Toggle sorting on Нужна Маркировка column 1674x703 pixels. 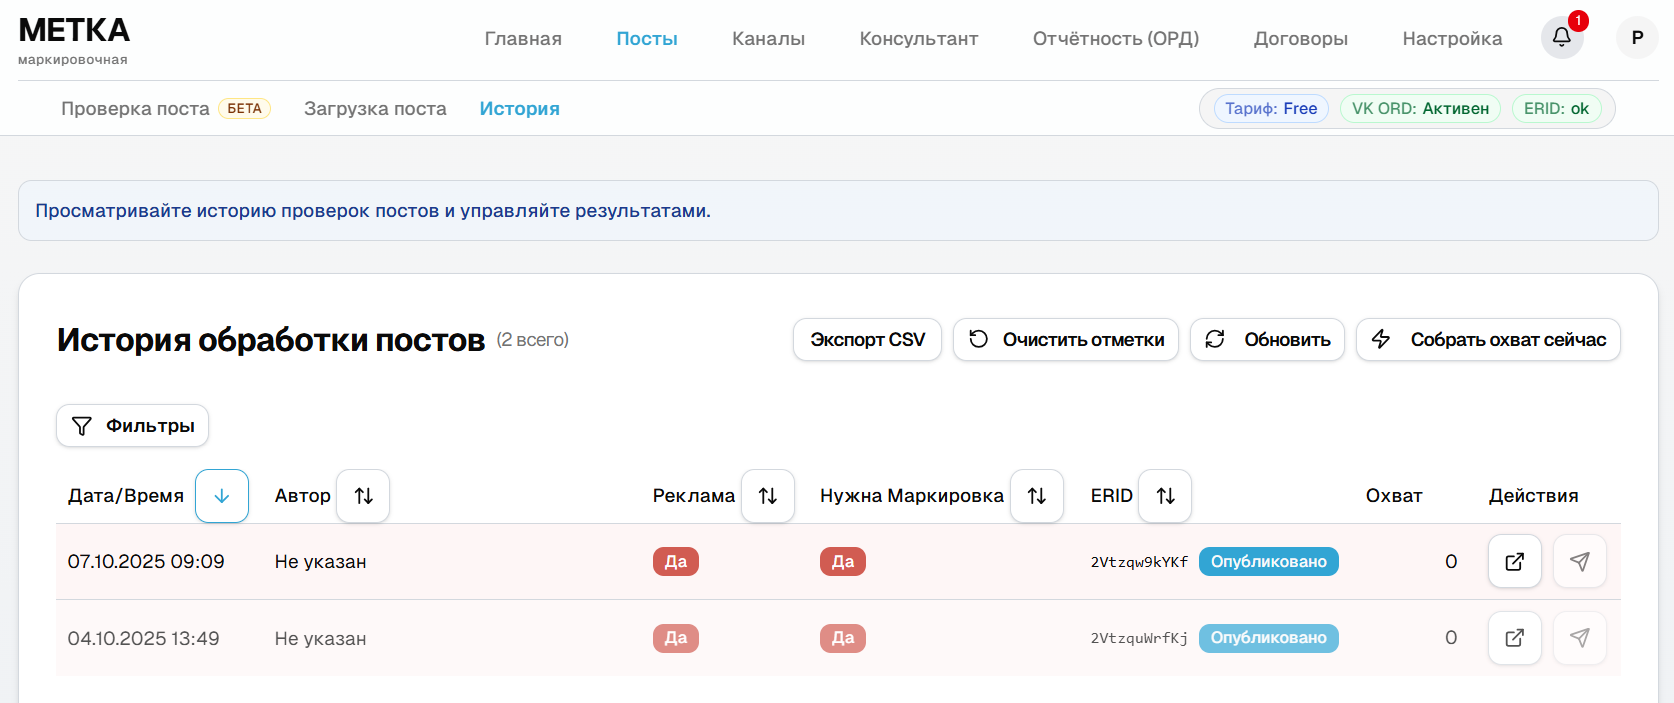1036,496
